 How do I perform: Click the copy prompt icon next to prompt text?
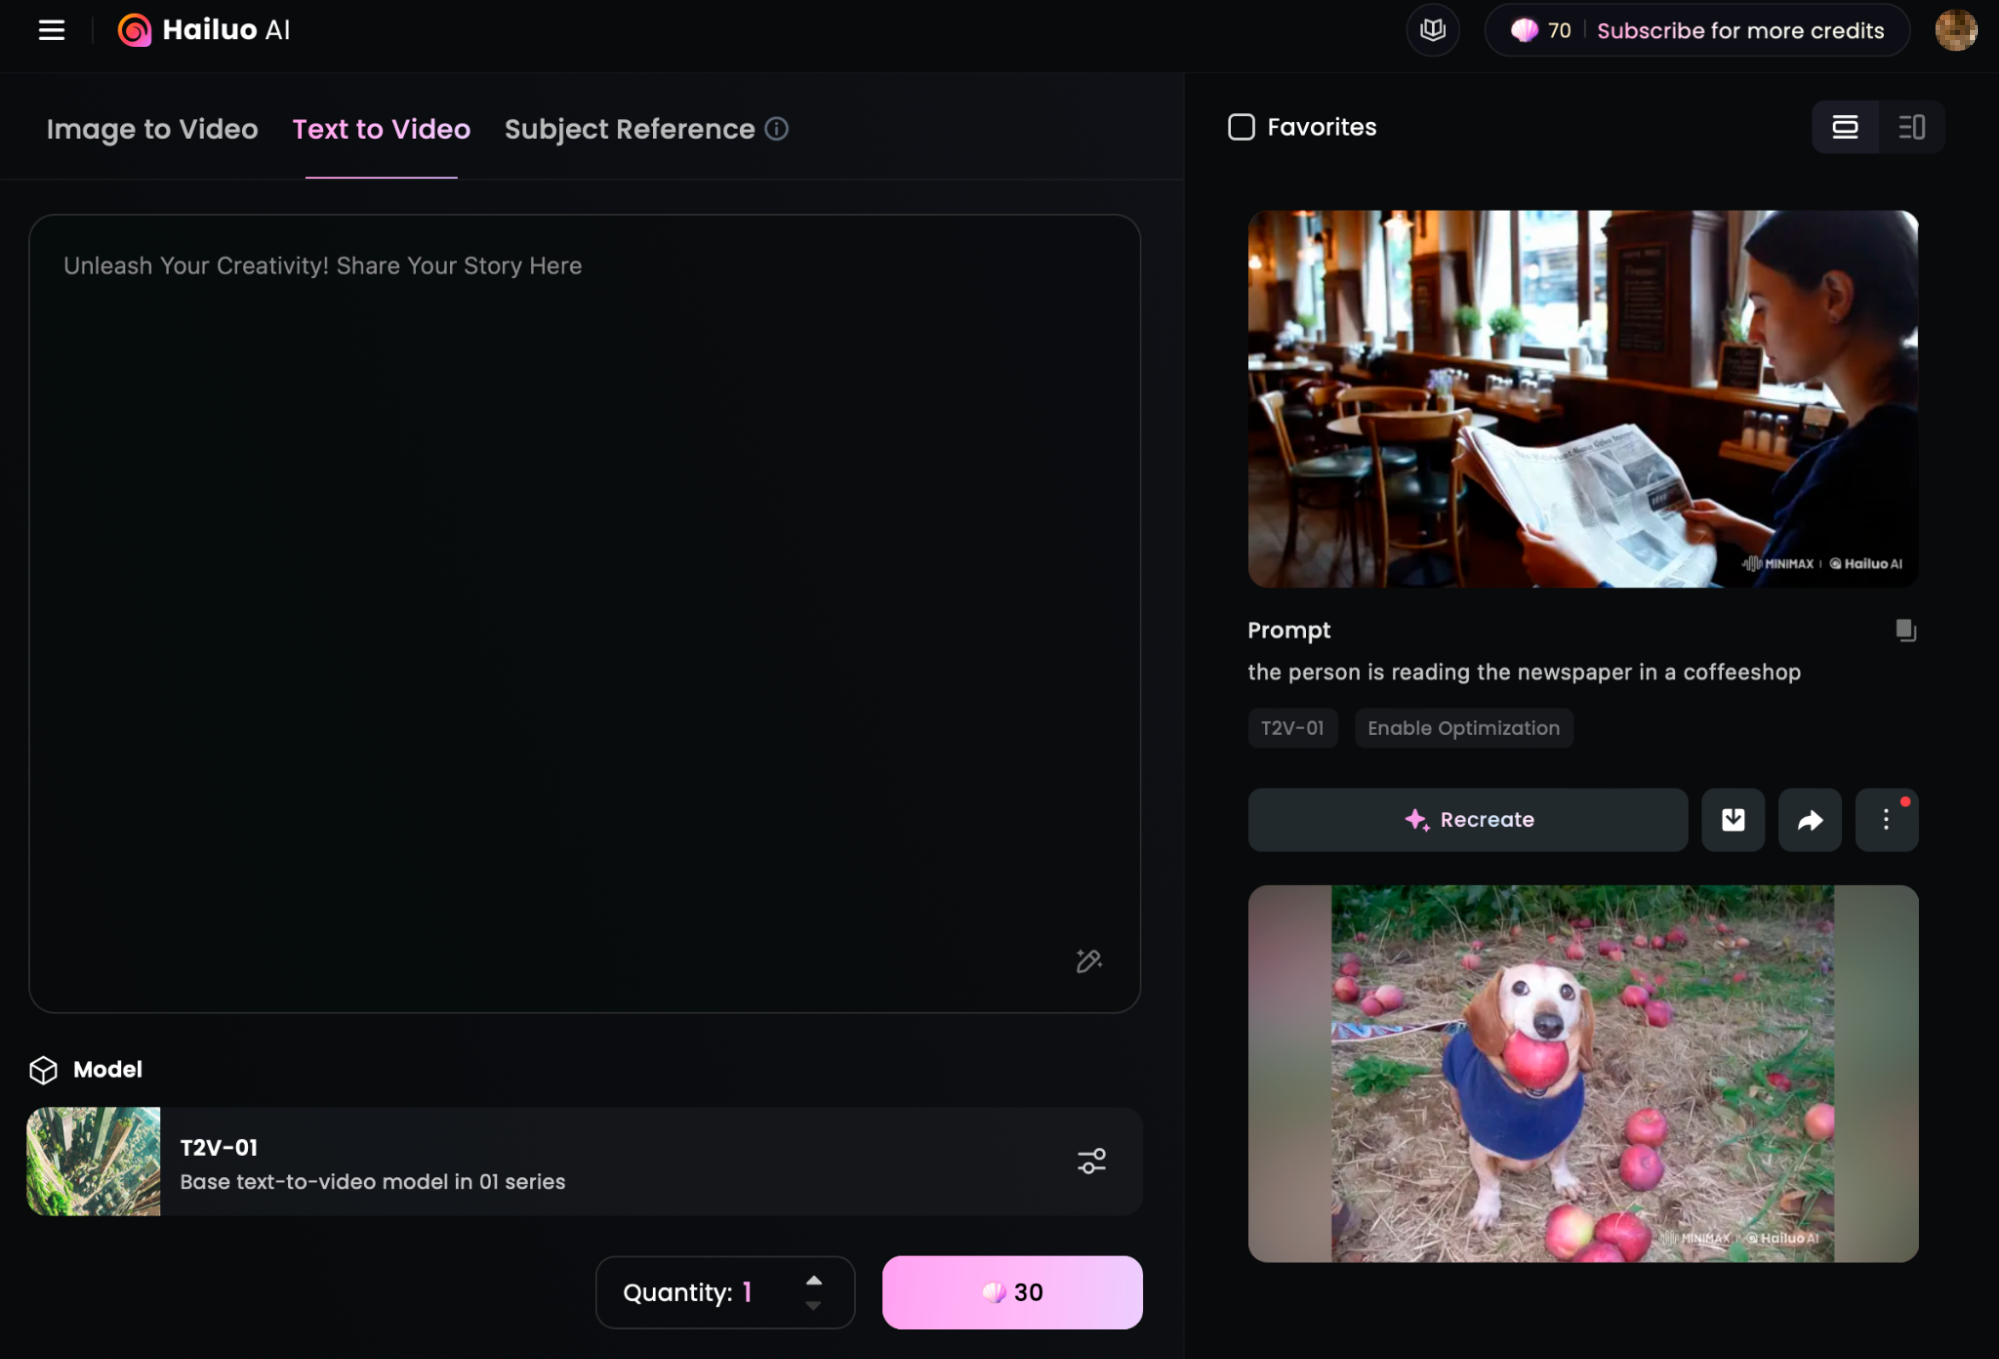pos(1905,629)
